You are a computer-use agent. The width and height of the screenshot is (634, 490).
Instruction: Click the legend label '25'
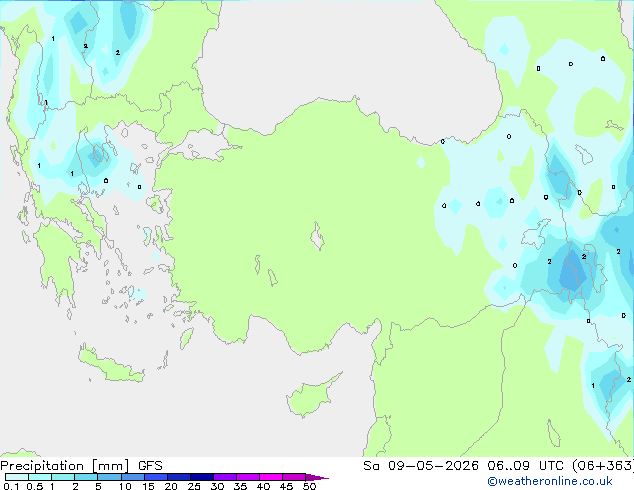194,486
